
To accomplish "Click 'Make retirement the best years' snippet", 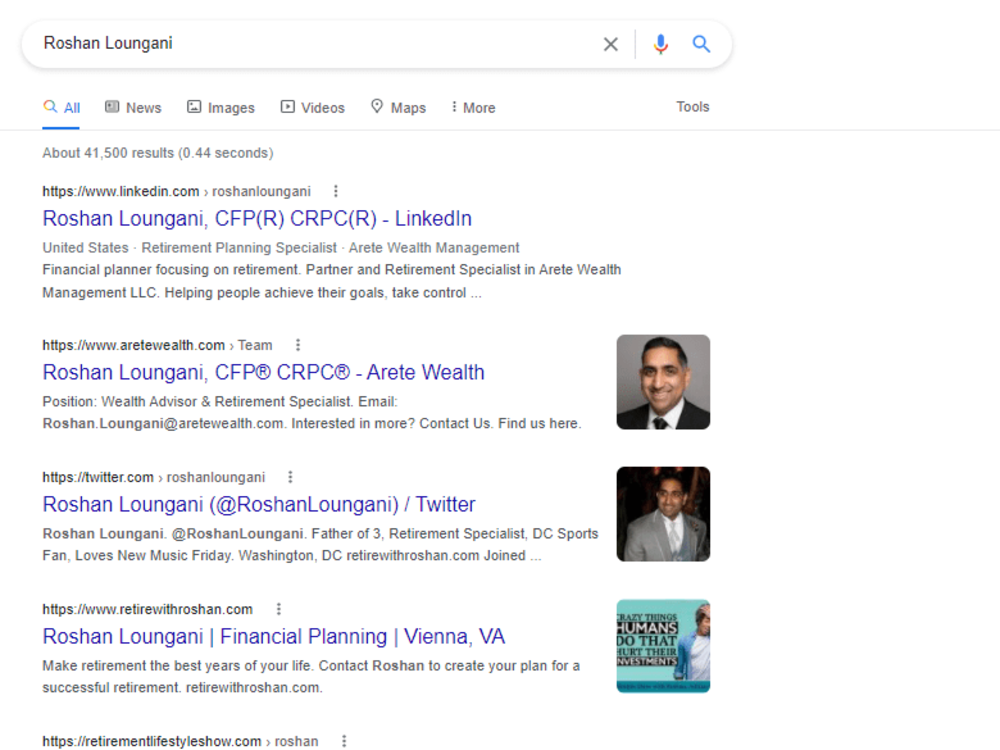I will pyautogui.click(x=311, y=677).
